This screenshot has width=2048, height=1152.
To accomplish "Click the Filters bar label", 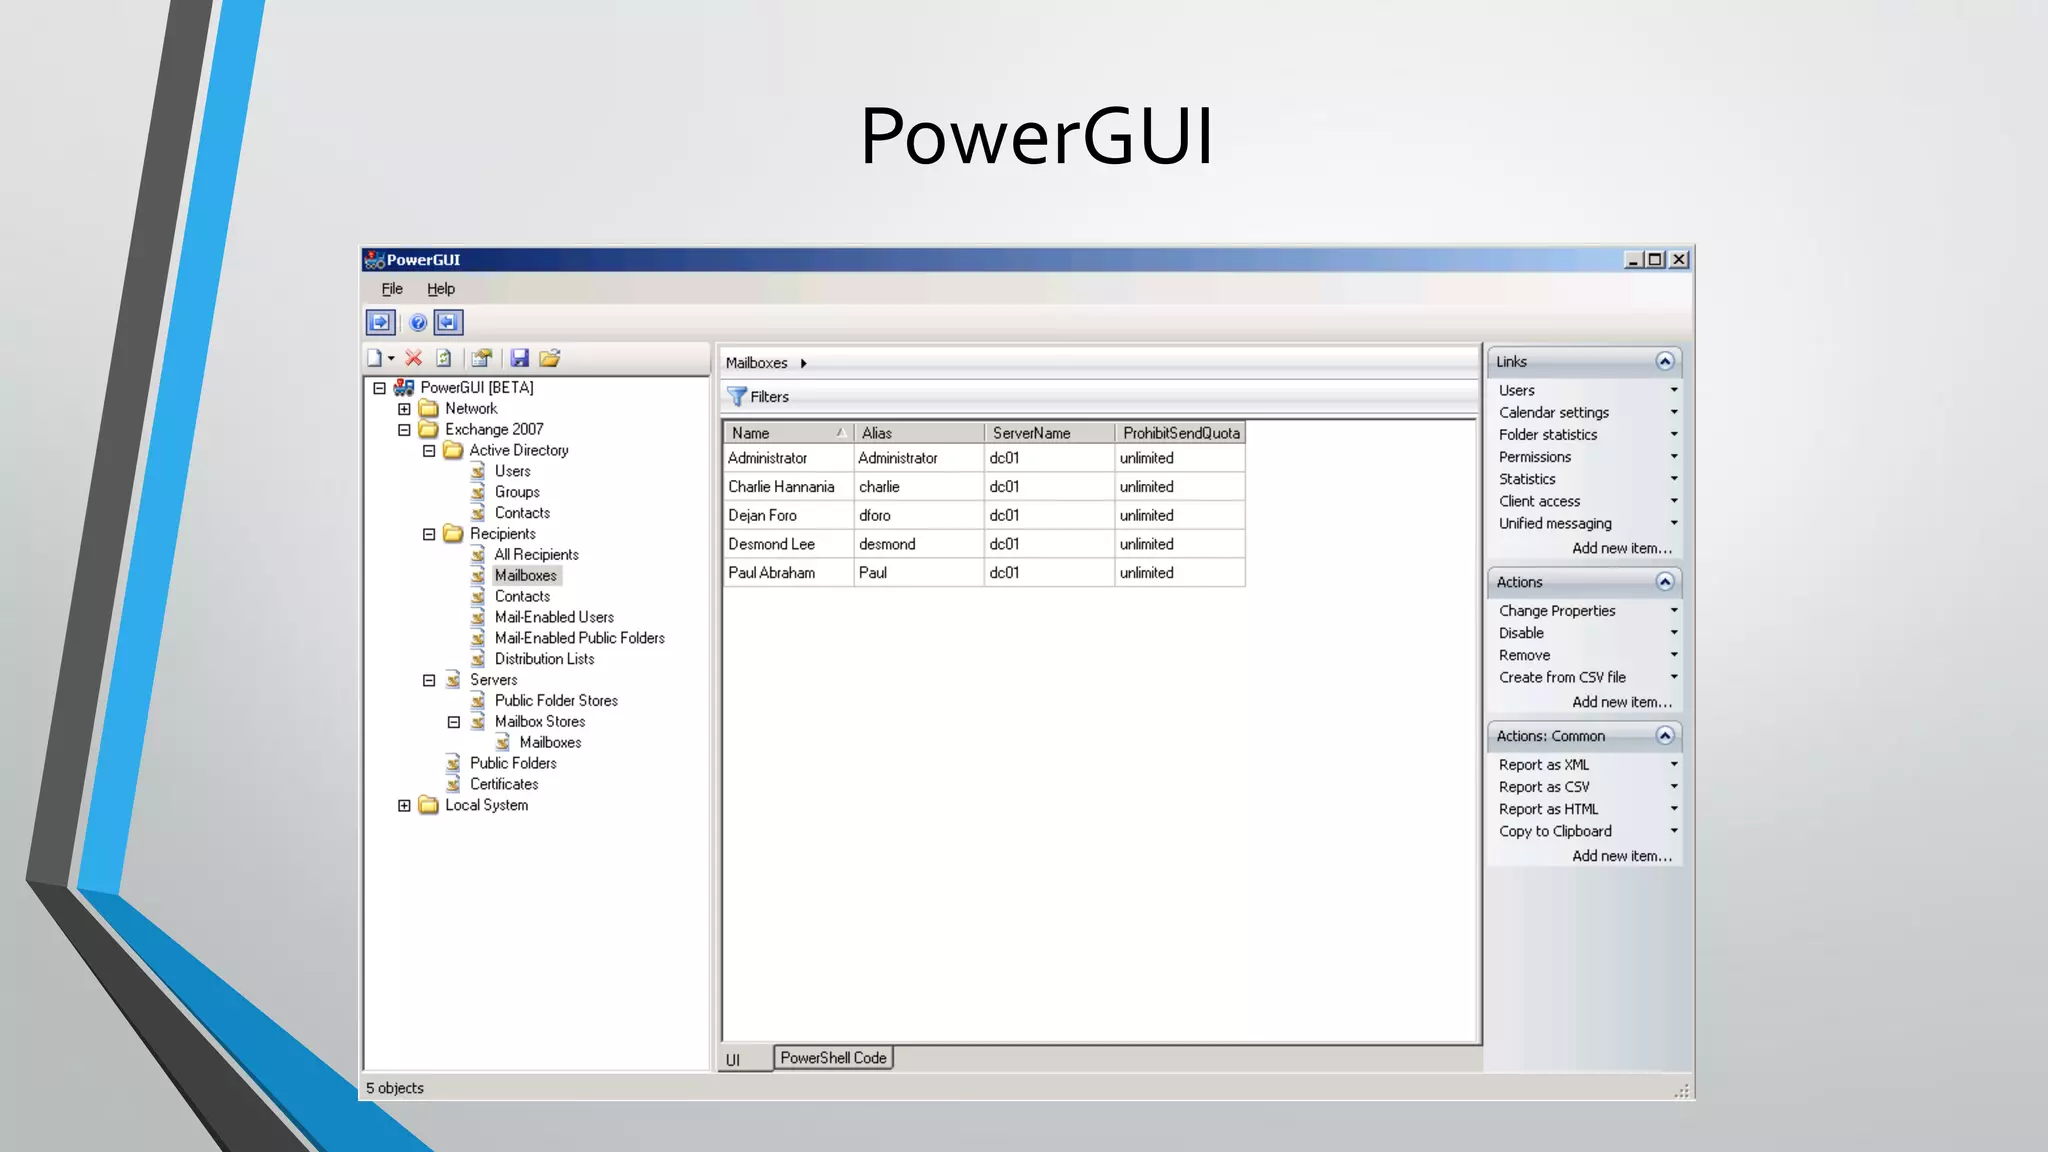I will click(x=769, y=397).
